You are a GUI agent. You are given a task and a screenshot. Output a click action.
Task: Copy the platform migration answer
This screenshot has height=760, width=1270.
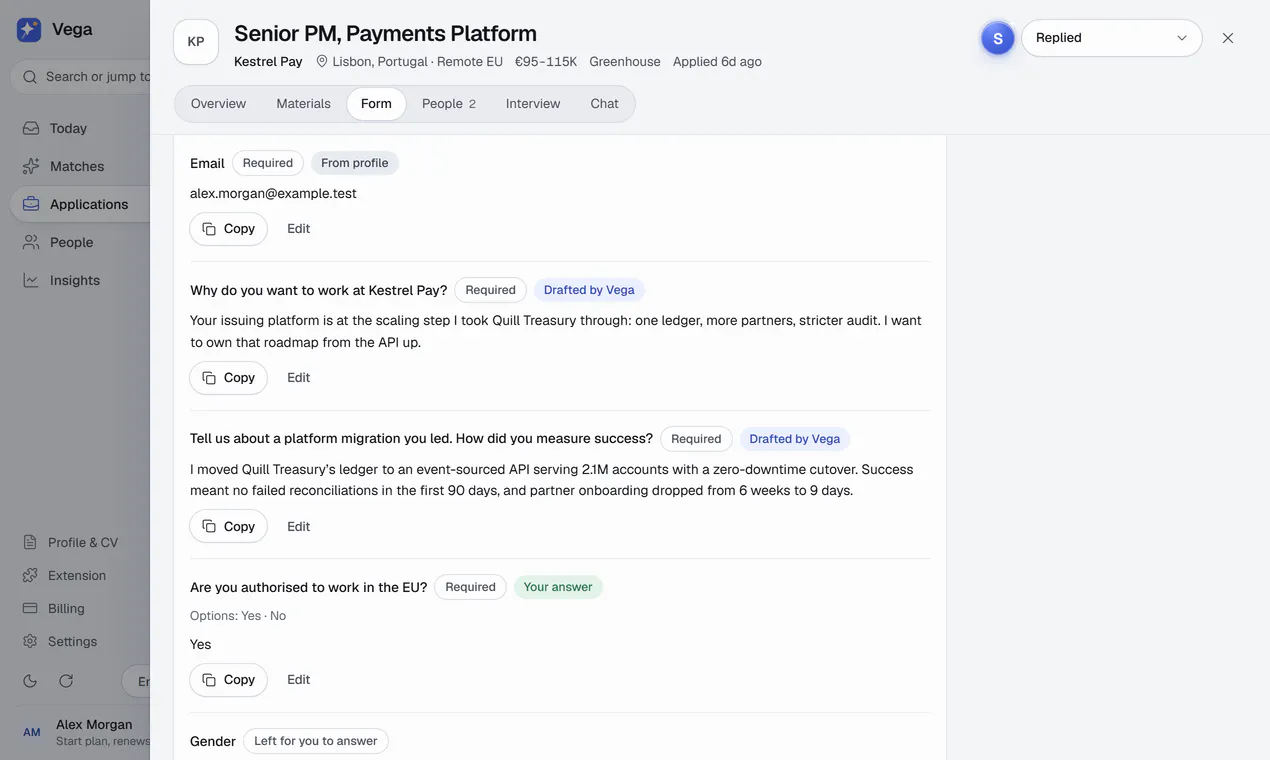click(228, 527)
